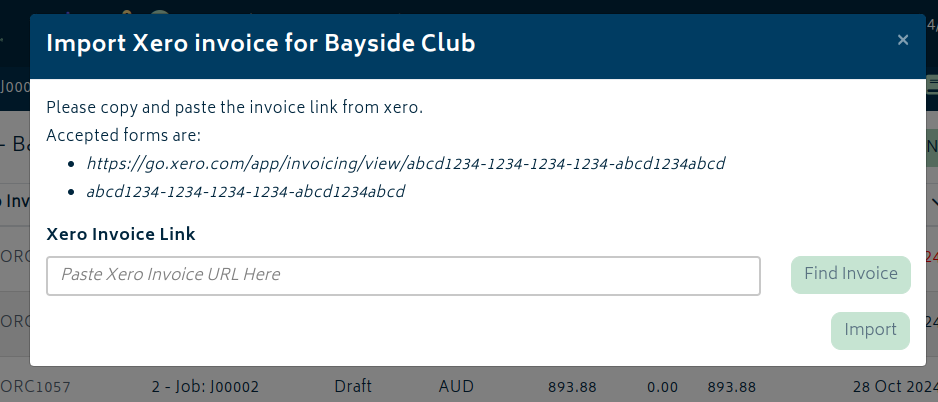Viewport: 938px width, 402px height.
Task: Close the Import Xero invoice dialog
Action: [x=903, y=40]
